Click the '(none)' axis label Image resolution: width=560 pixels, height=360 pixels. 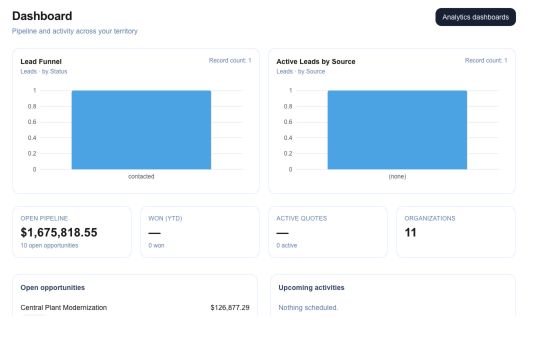pos(397,176)
